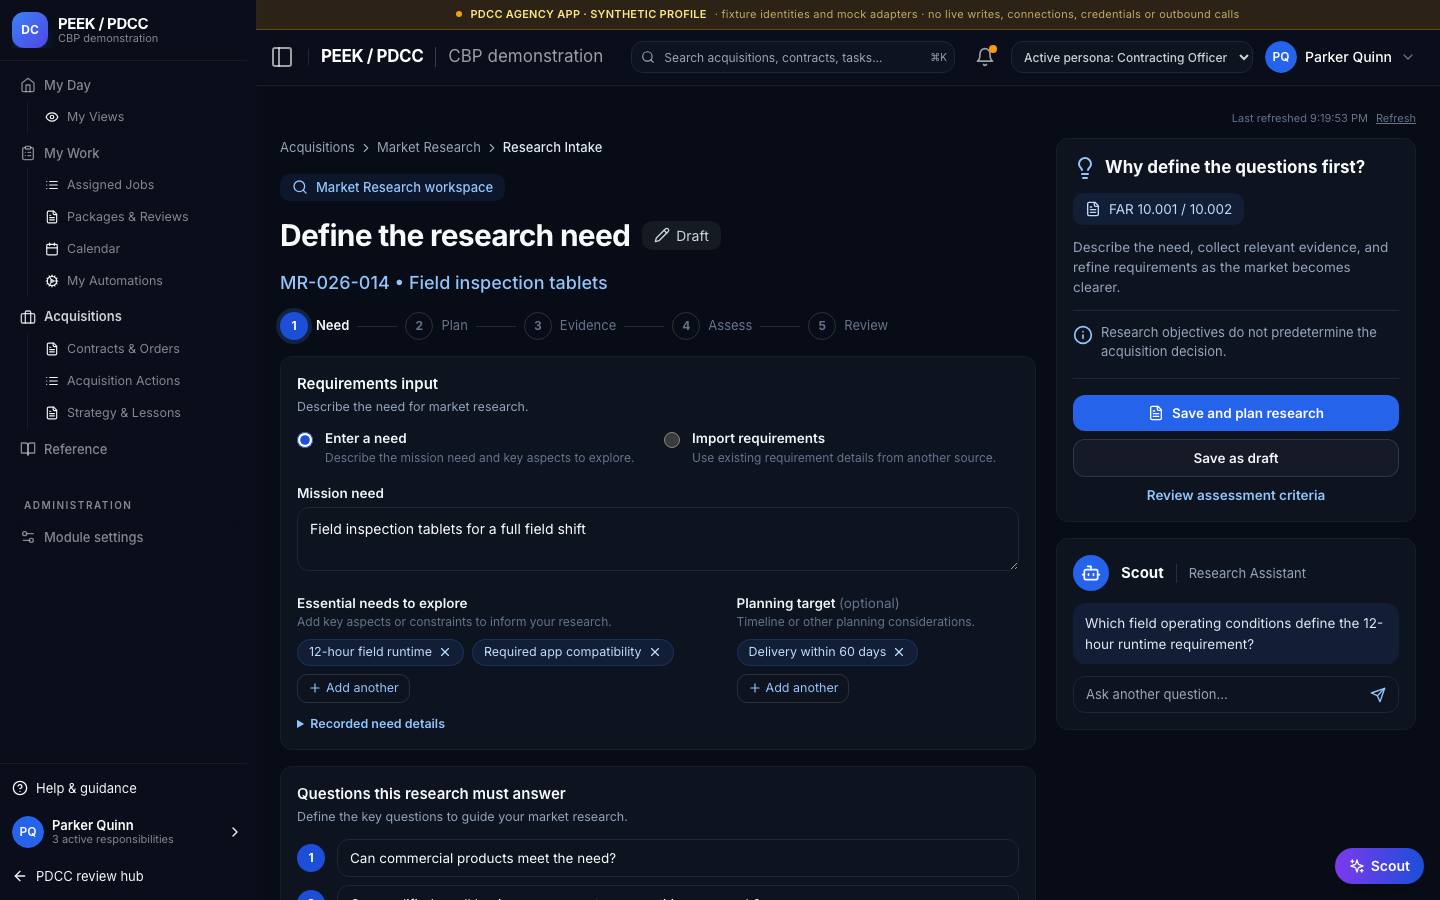Remove the Delivery within 60 days tag
Viewport: 1440px width, 900px height.
click(899, 652)
